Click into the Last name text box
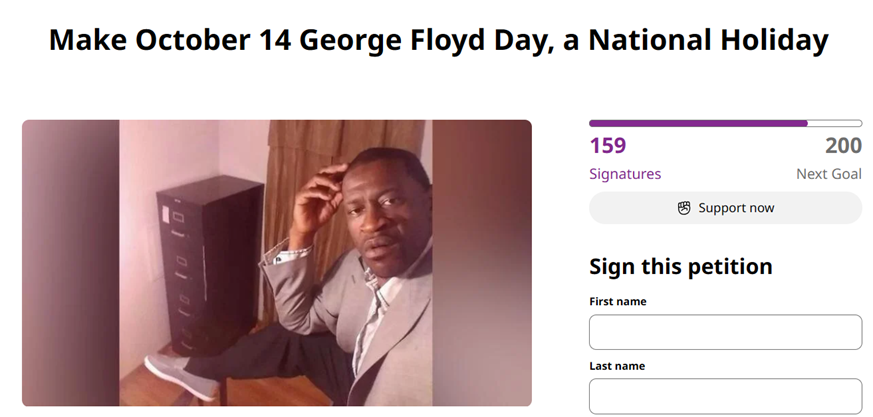 pos(725,396)
